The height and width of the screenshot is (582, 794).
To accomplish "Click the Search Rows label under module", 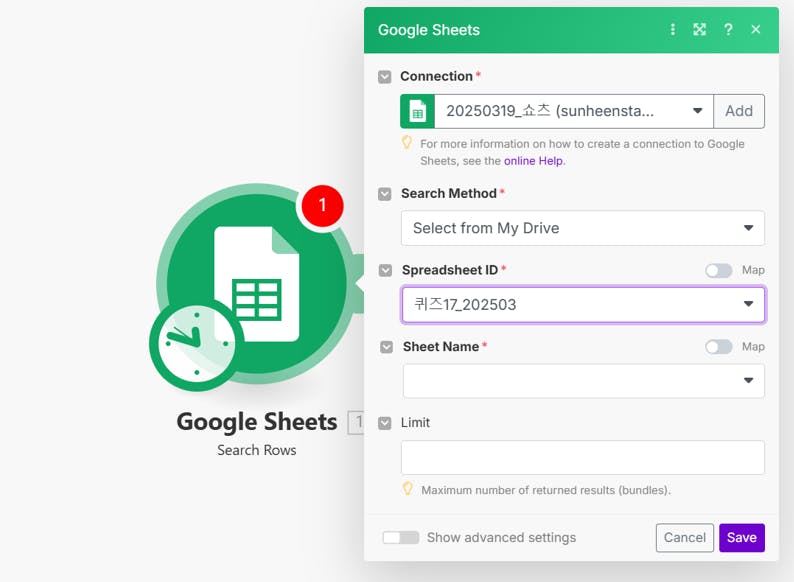I will 257,450.
